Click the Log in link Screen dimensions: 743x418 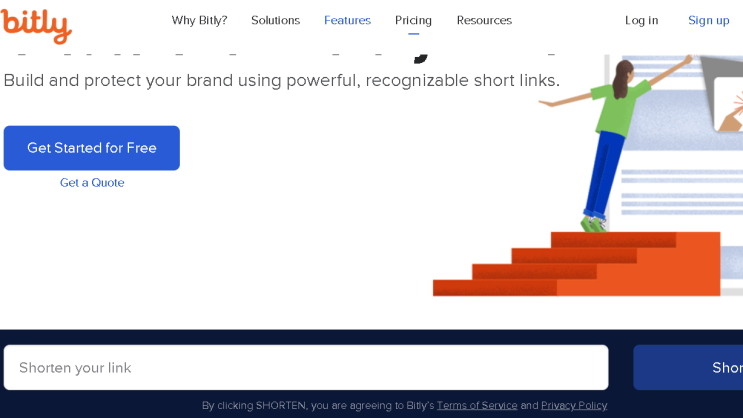pos(641,20)
